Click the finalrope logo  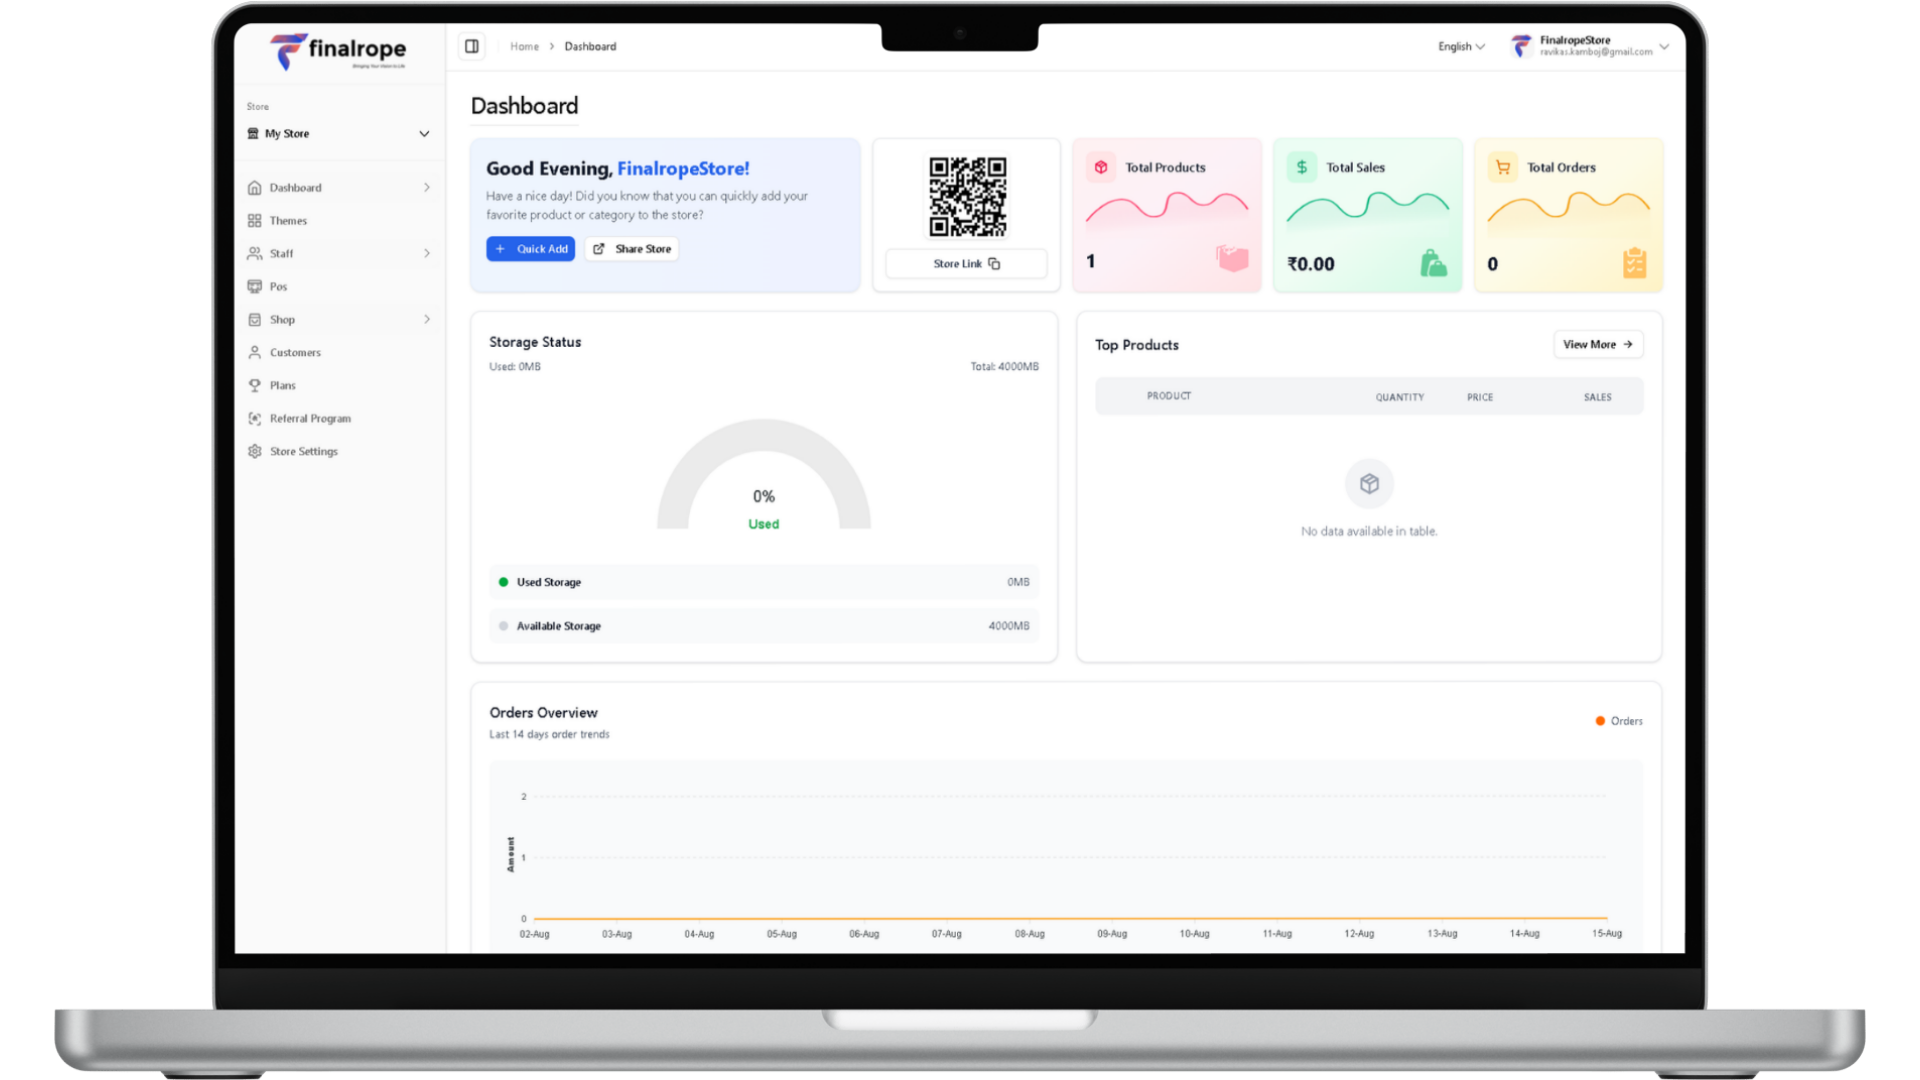(338, 50)
